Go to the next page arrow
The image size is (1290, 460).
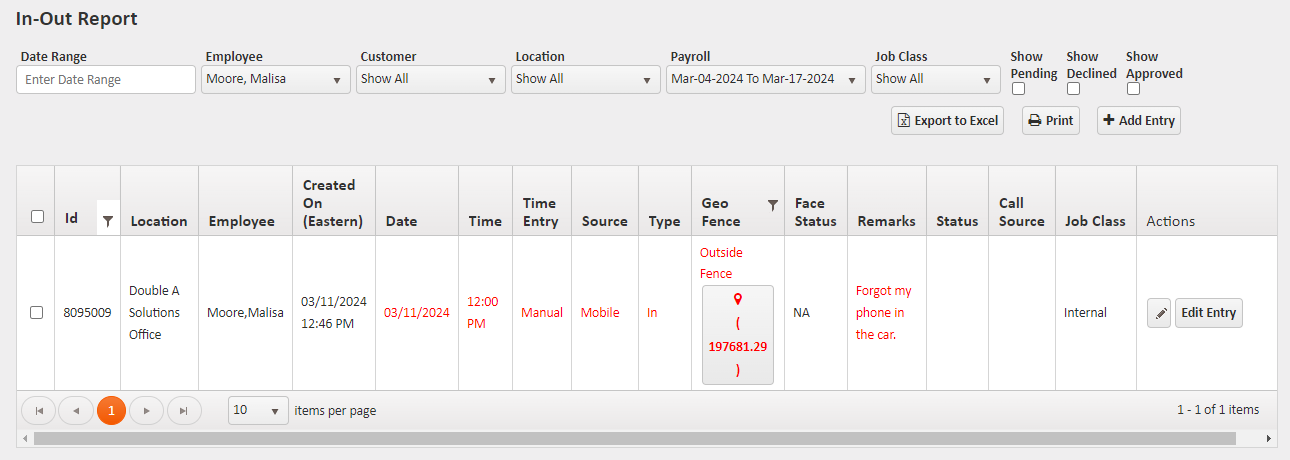coord(147,410)
